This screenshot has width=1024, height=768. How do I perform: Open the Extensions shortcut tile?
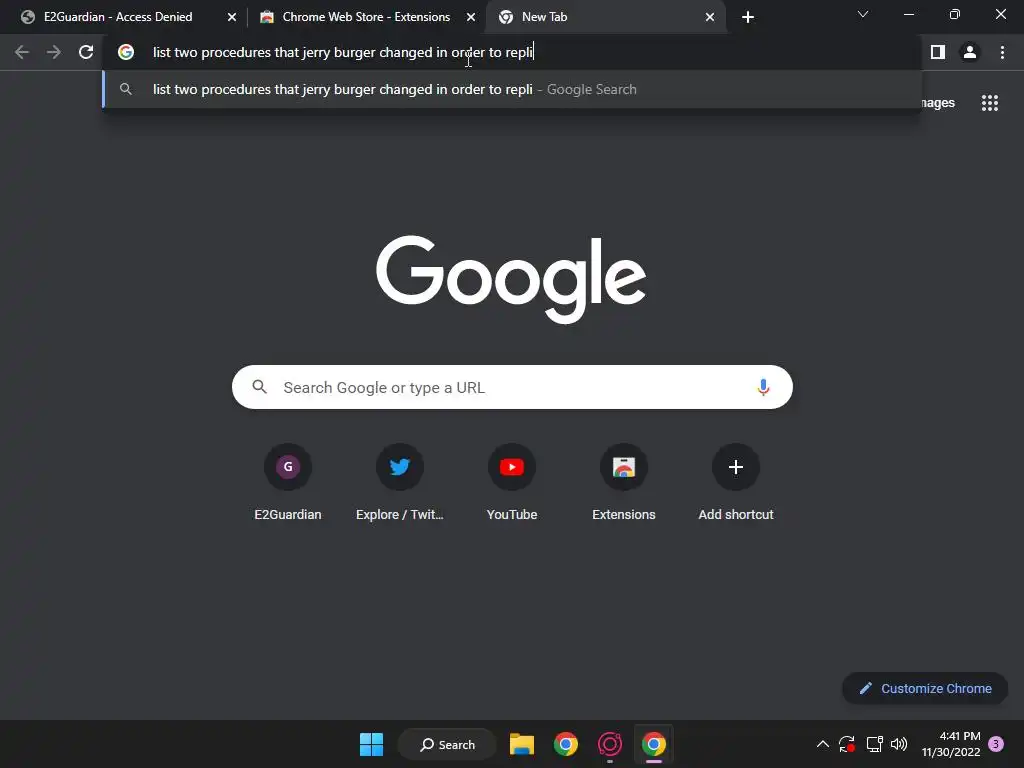click(x=624, y=482)
